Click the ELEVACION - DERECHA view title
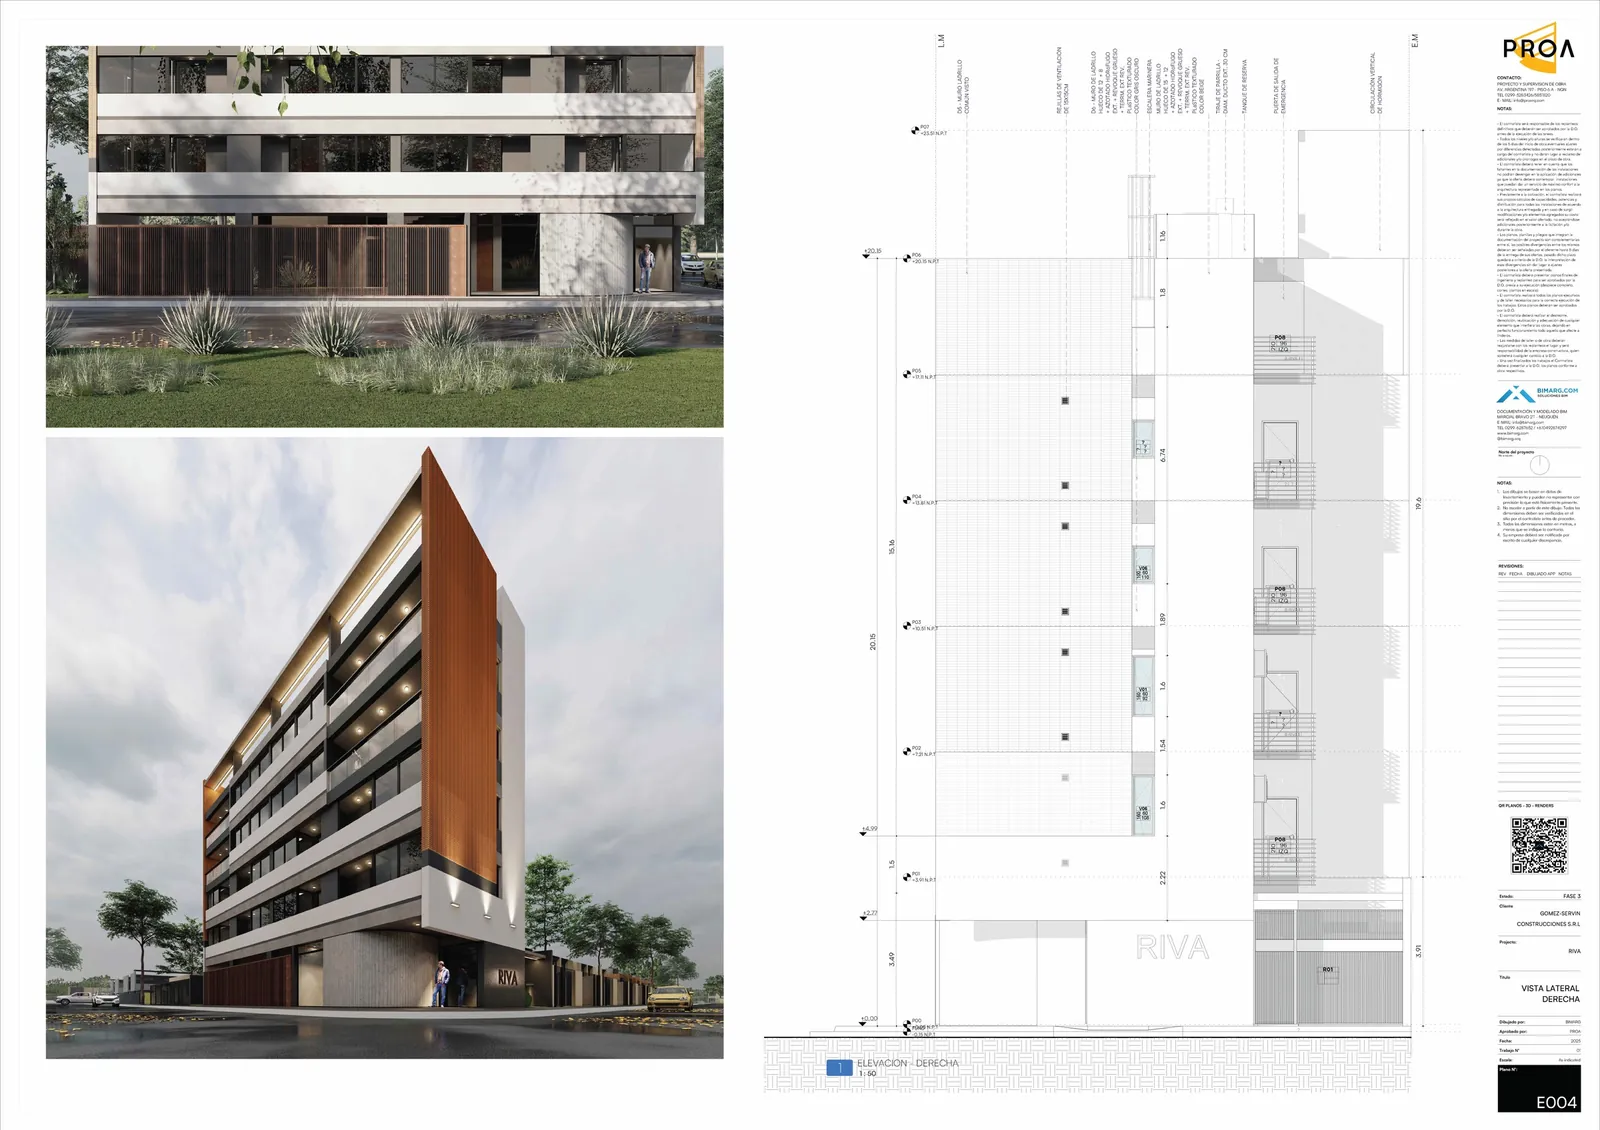This screenshot has height=1130, width=1600. pos(907,1063)
